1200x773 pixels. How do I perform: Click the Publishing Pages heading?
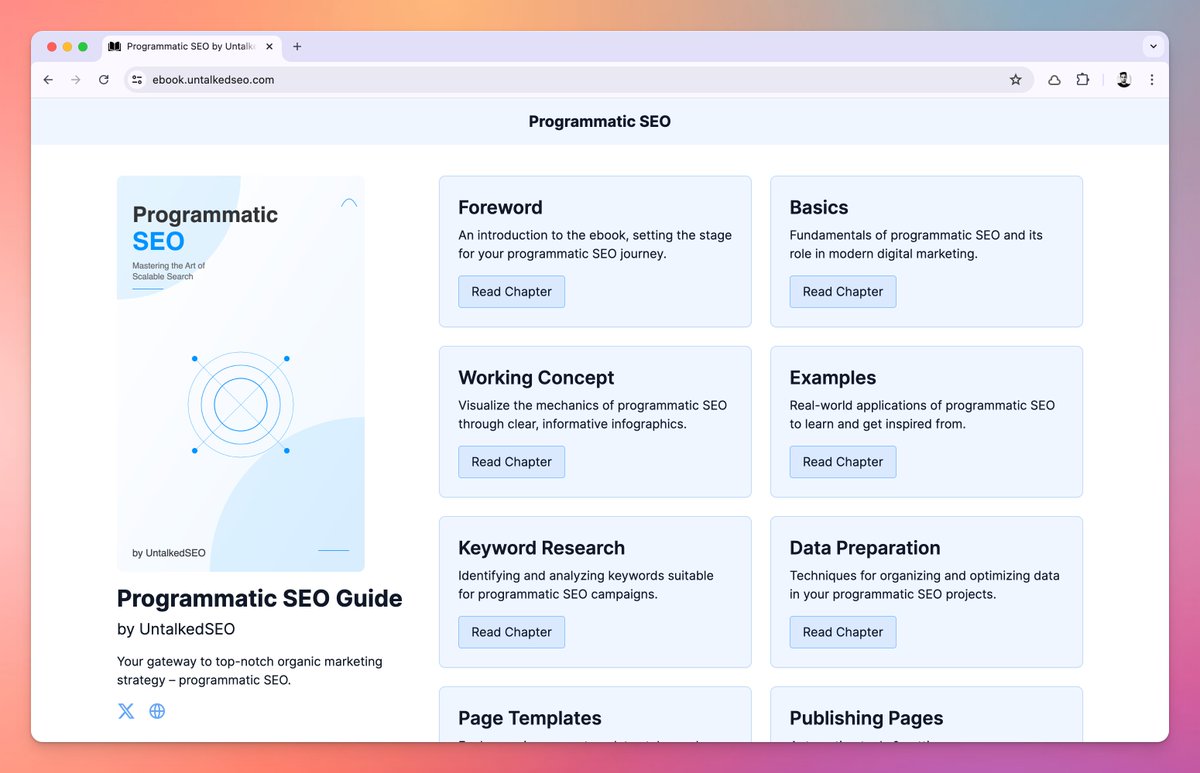(x=867, y=718)
